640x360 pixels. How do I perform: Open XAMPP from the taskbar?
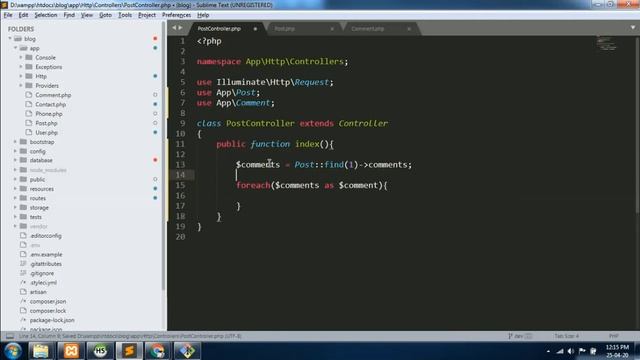[71, 351]
